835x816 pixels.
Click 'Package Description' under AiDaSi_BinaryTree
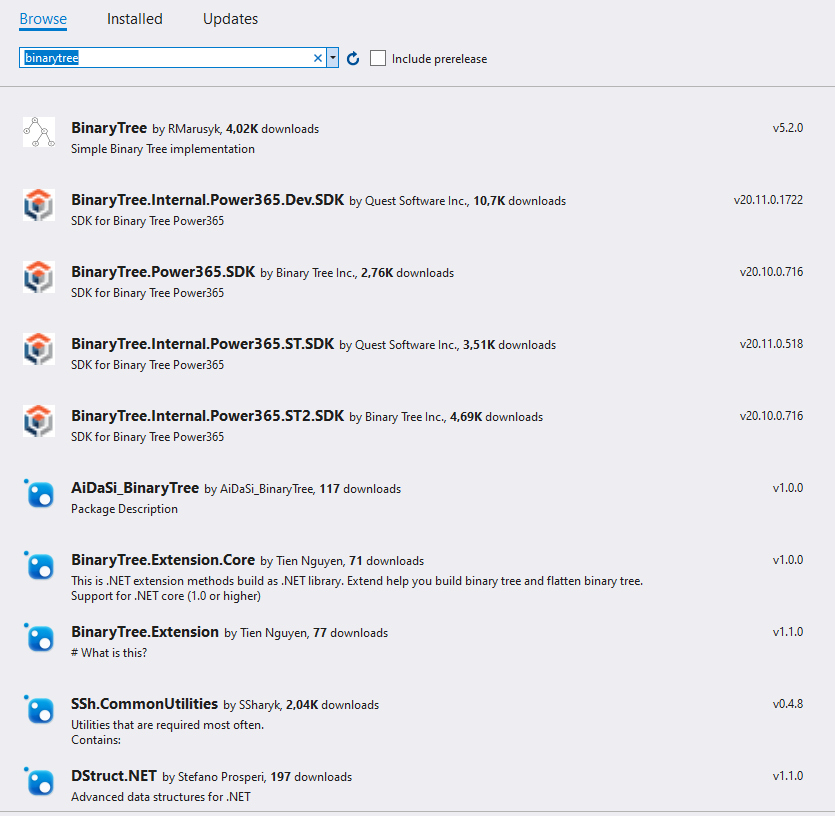pyautogui.click(x=125, y=509)
